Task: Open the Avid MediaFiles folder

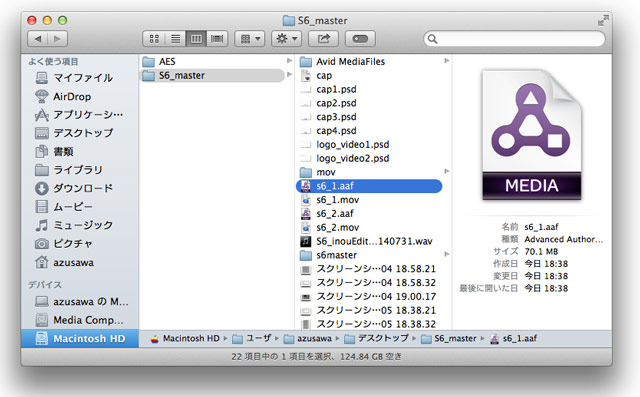Action: [343, 62]
